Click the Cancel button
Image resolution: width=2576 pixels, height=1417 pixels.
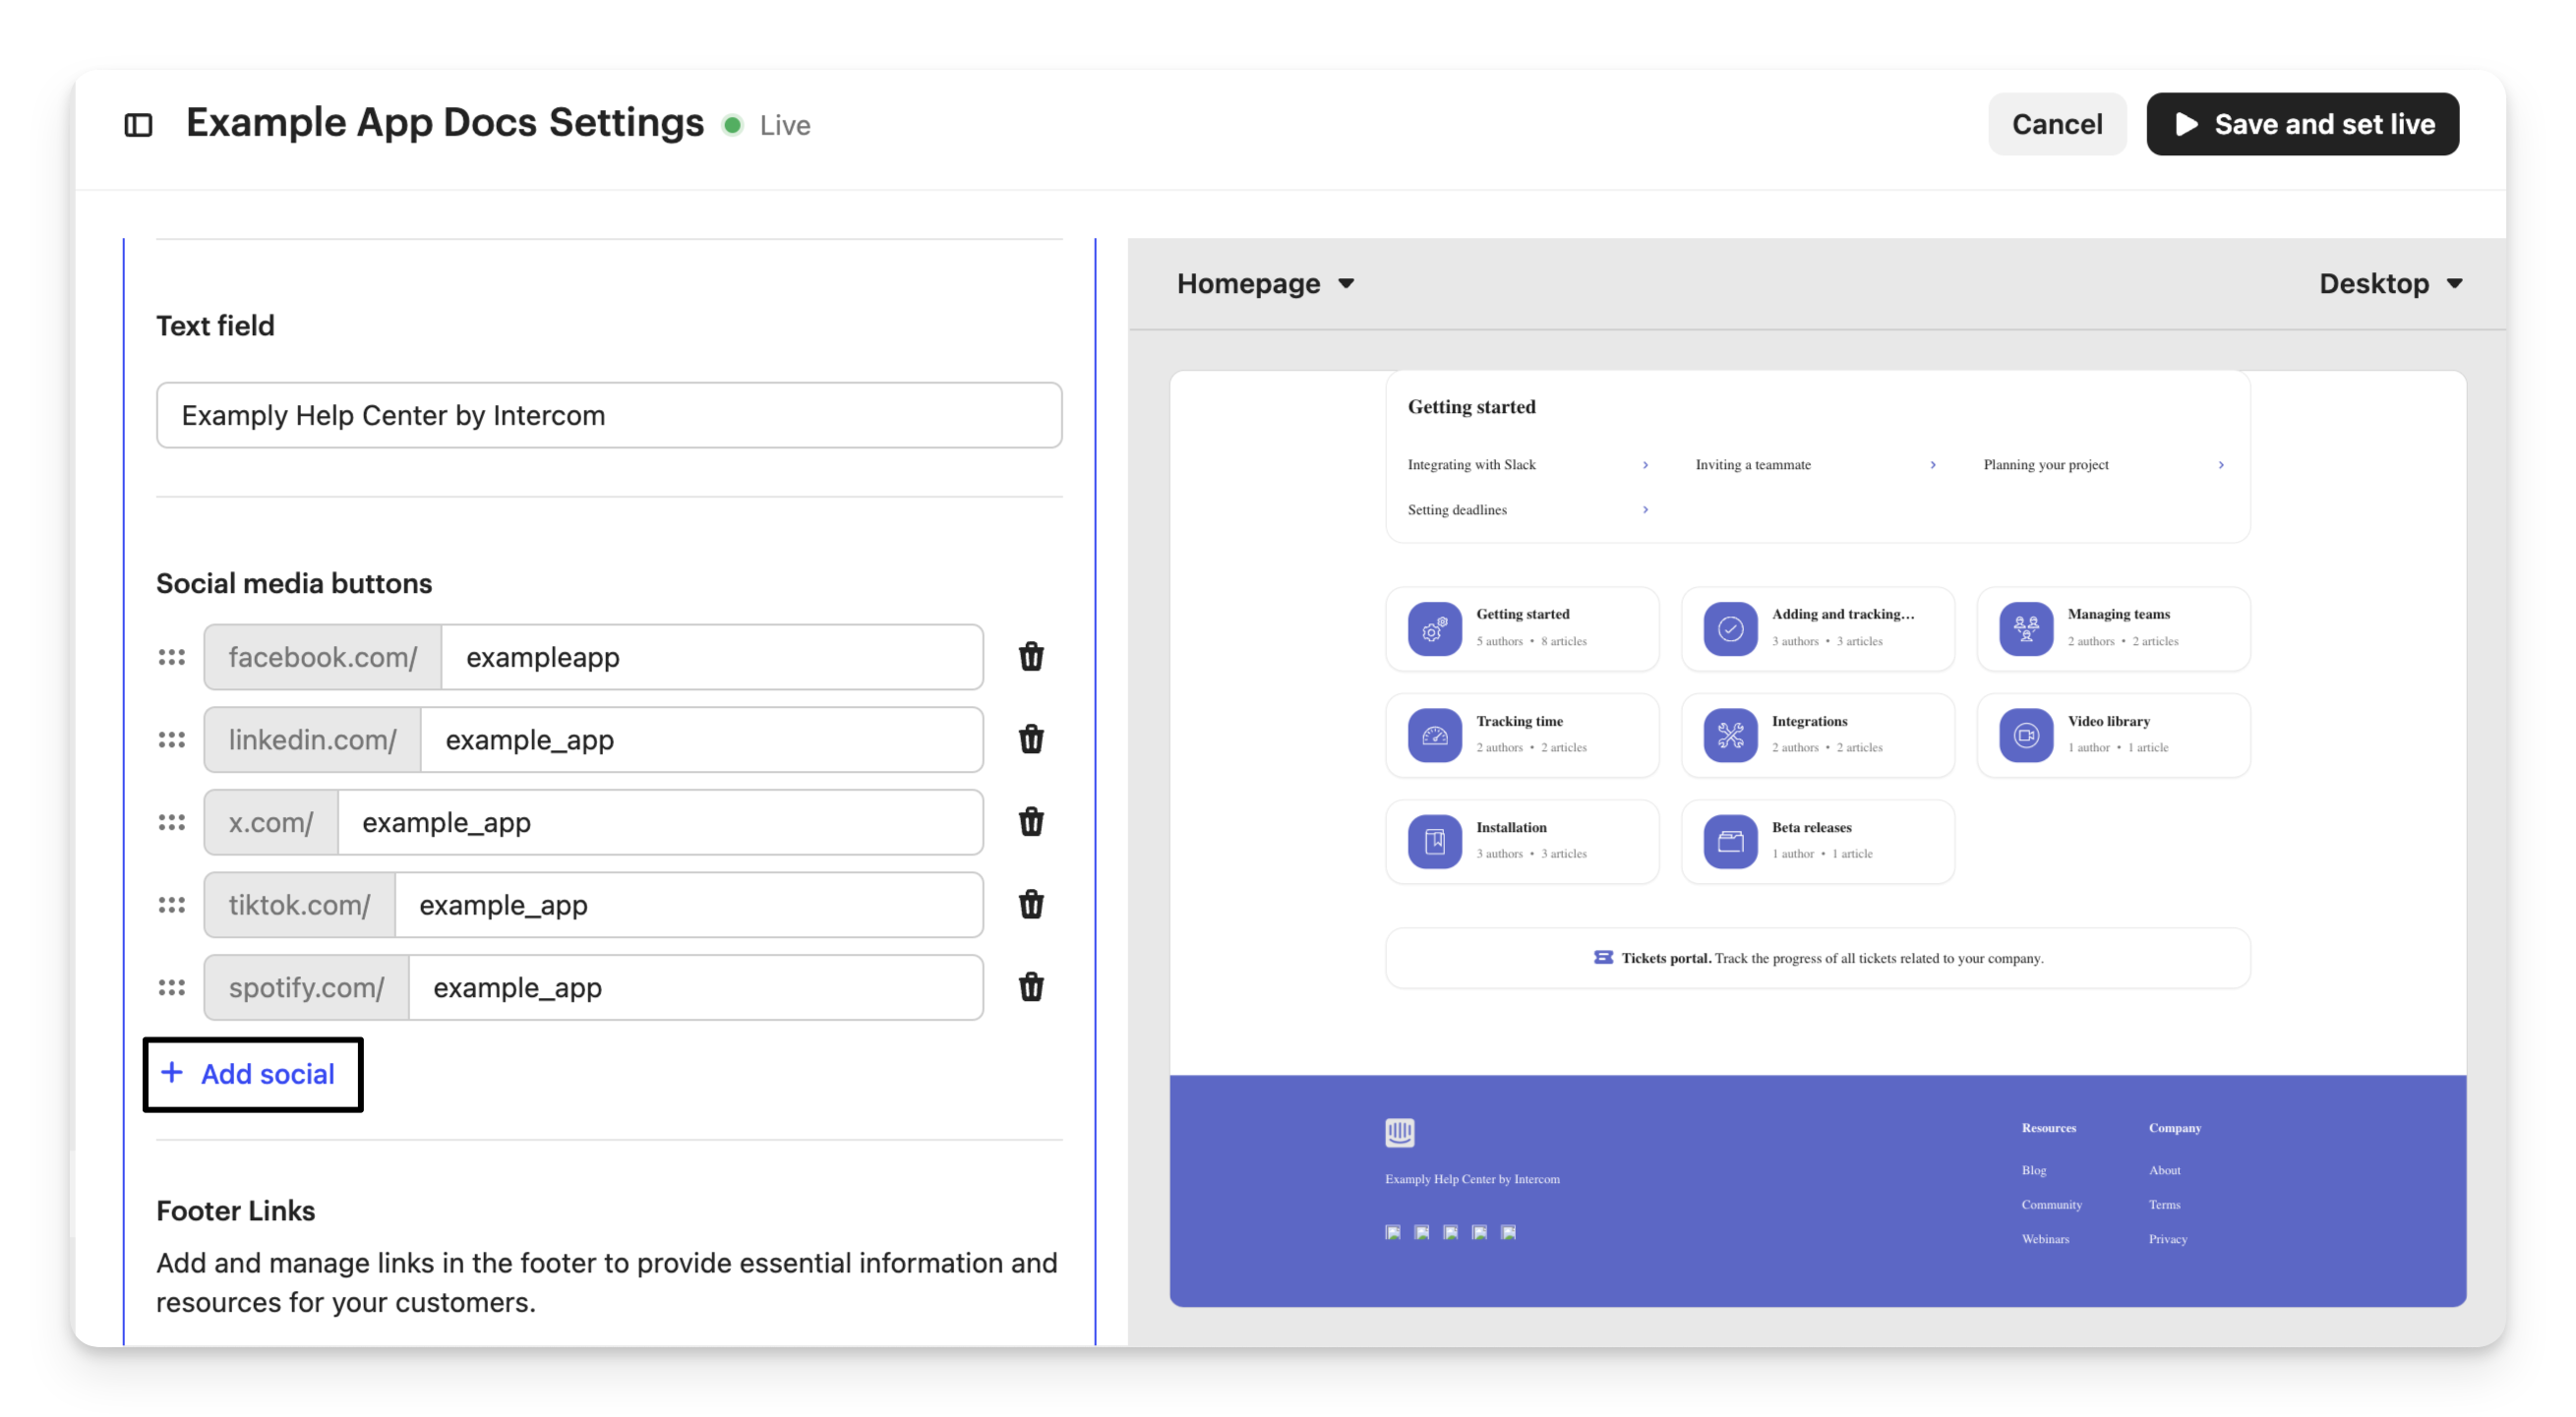point(2056,124)
